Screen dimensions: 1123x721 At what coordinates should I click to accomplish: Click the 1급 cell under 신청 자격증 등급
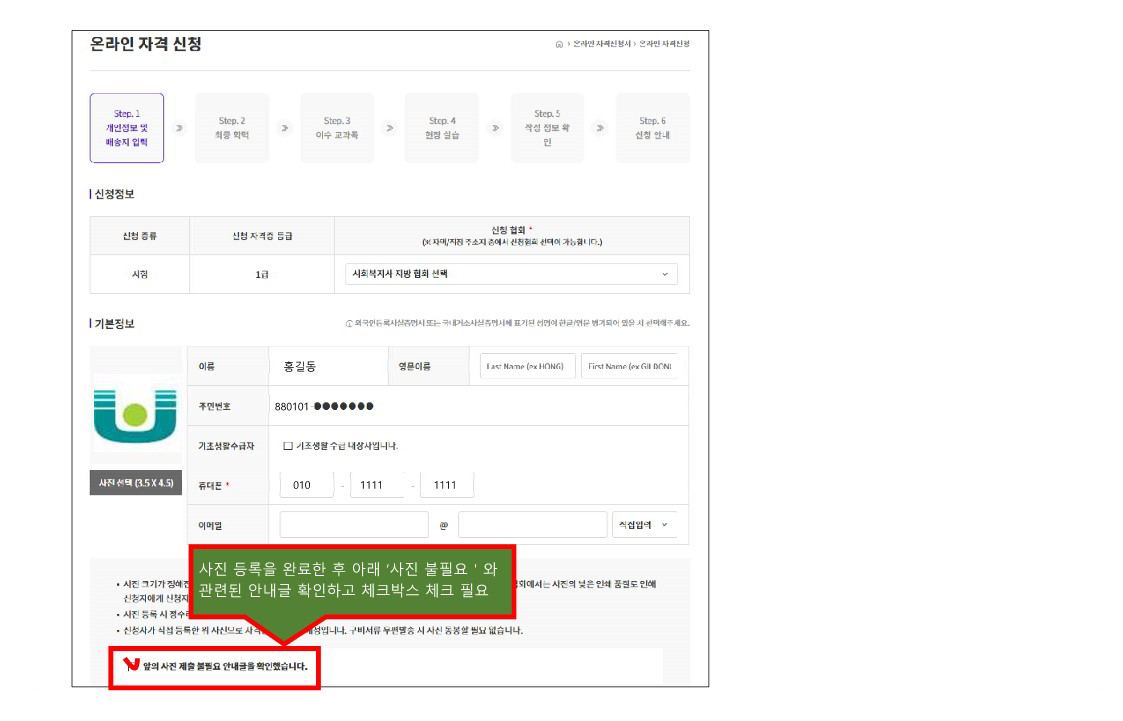point(262,274)
